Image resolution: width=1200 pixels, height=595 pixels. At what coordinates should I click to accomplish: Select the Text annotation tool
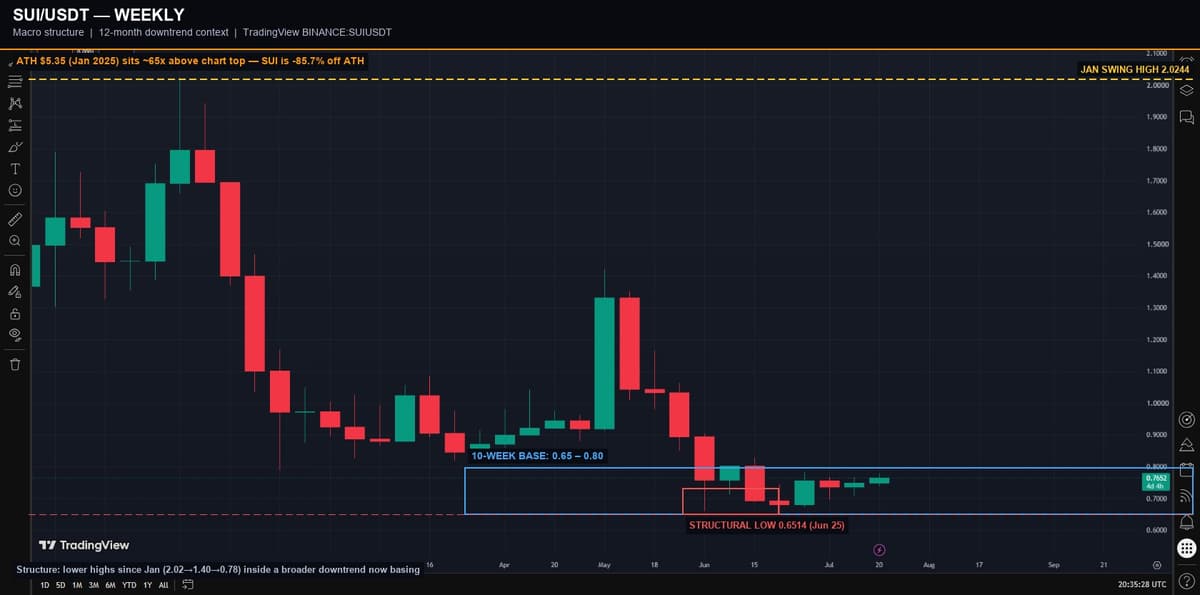click(x=15, y=168)
